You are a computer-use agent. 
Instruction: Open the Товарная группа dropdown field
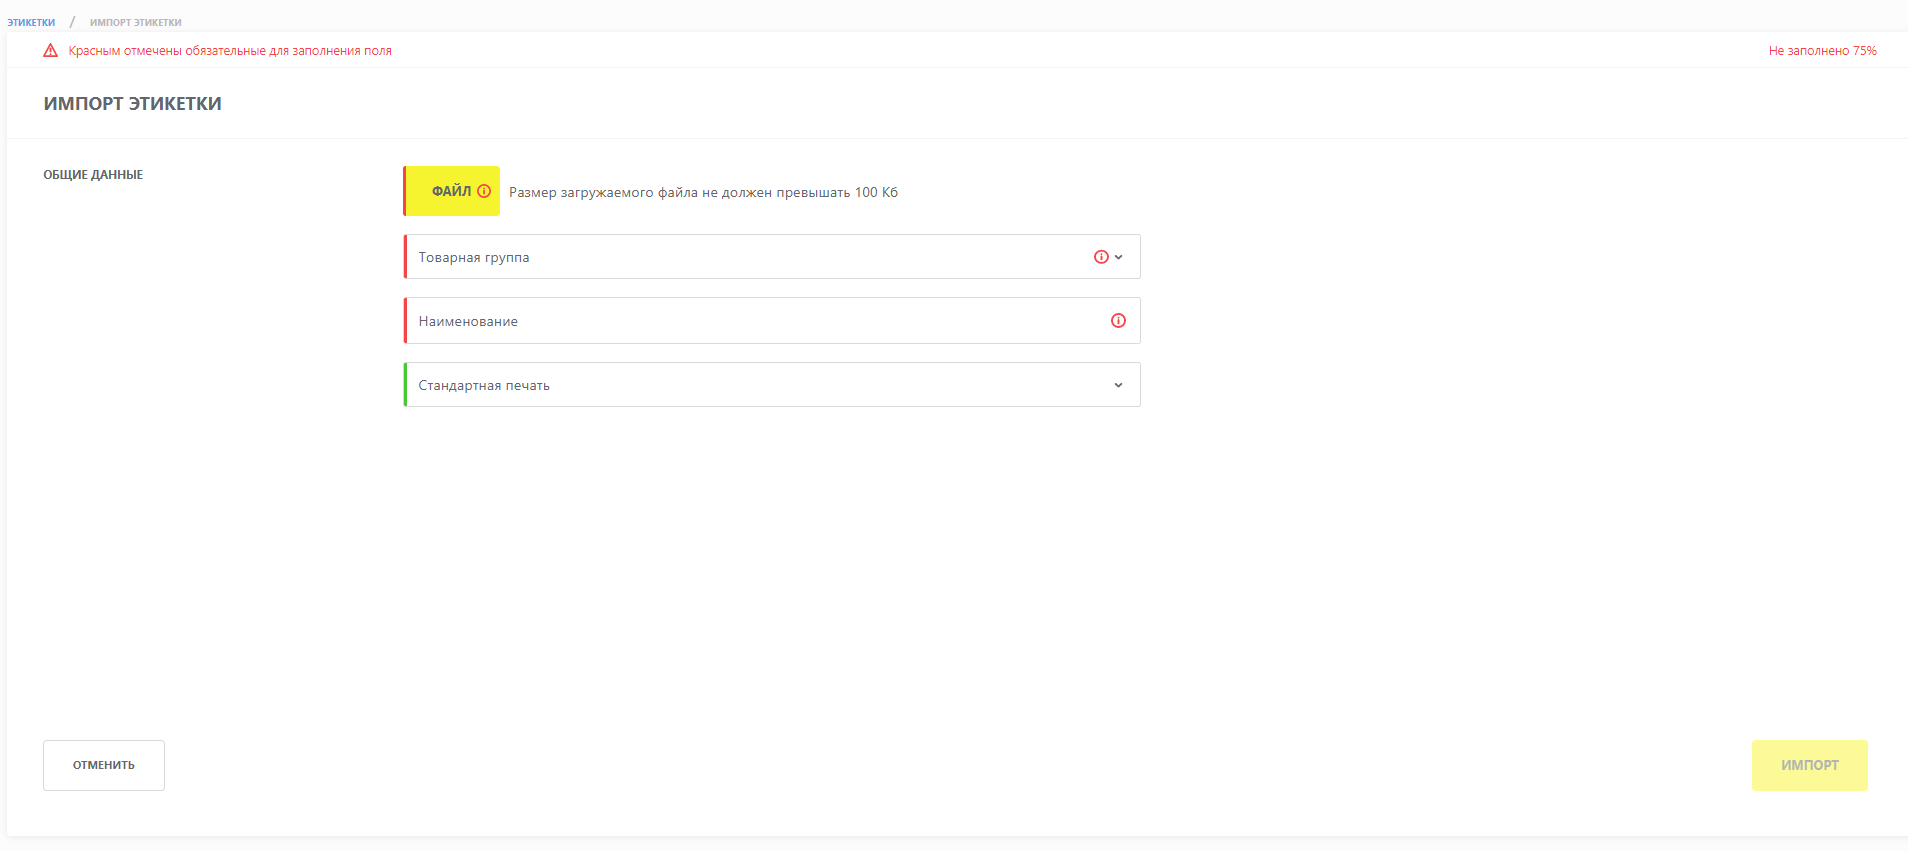click(772, 257)
